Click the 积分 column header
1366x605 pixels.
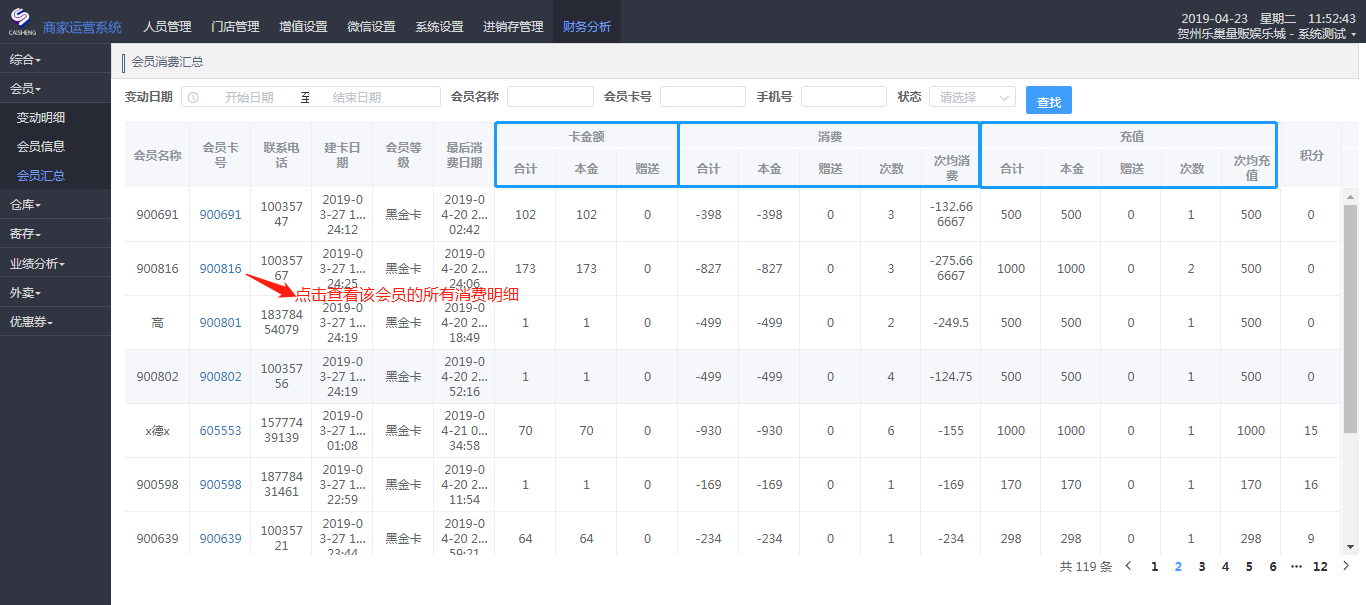(1311, 155)
